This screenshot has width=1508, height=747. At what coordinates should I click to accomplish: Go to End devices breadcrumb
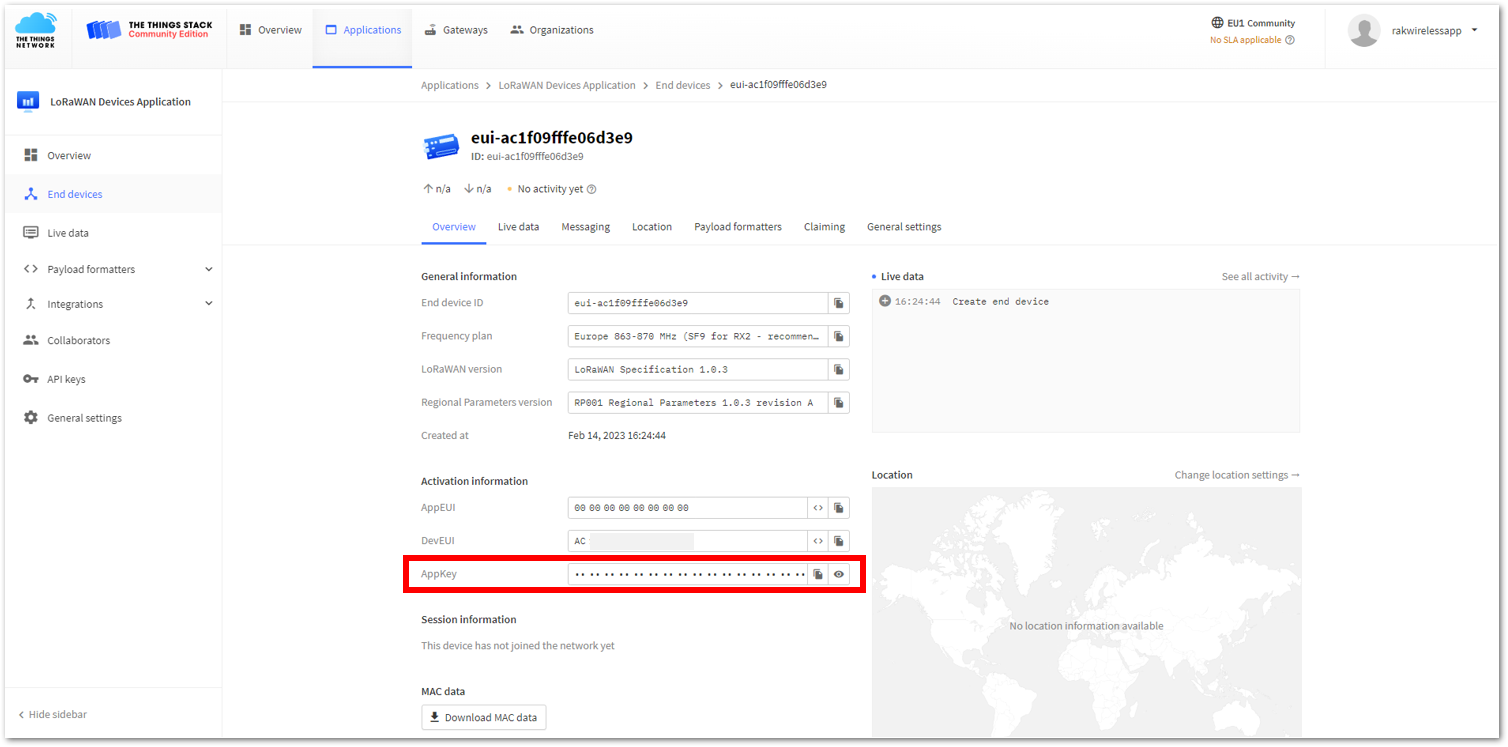(683, 85)
